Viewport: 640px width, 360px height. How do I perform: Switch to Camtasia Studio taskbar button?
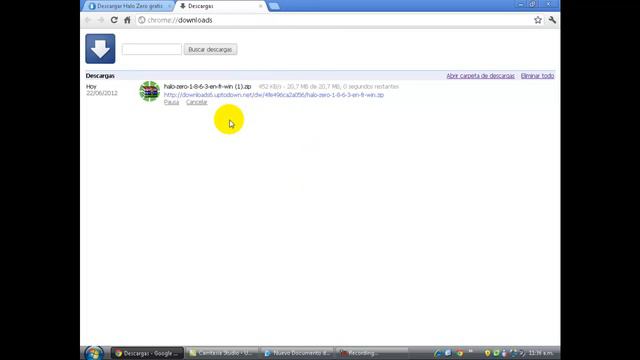222,353
